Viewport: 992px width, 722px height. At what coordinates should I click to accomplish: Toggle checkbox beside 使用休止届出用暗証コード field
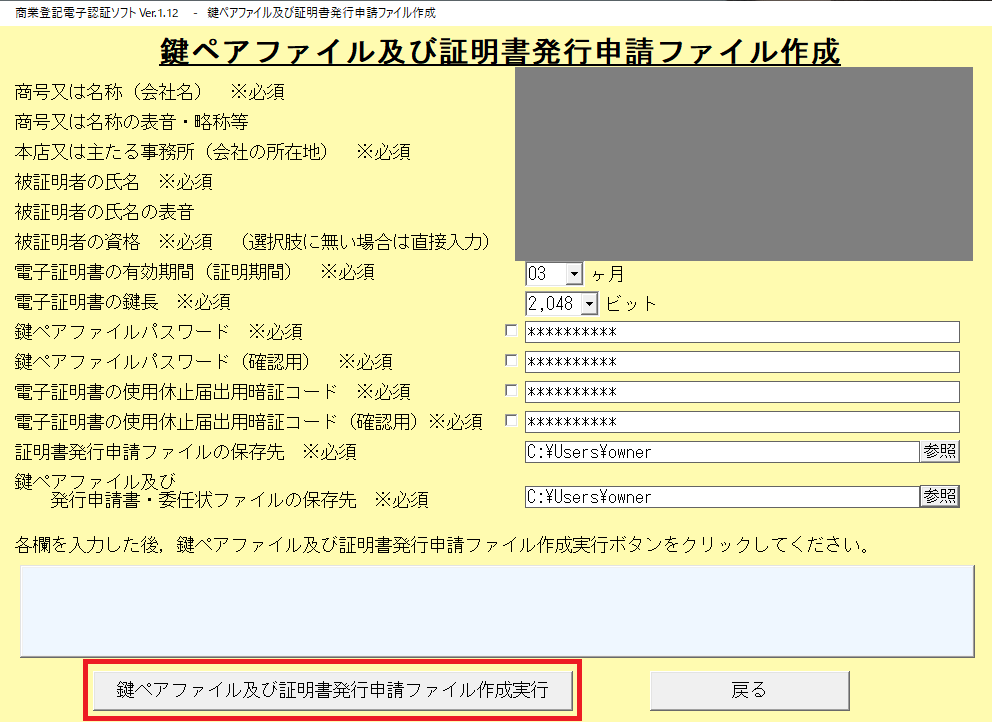(x=512, y=391)
